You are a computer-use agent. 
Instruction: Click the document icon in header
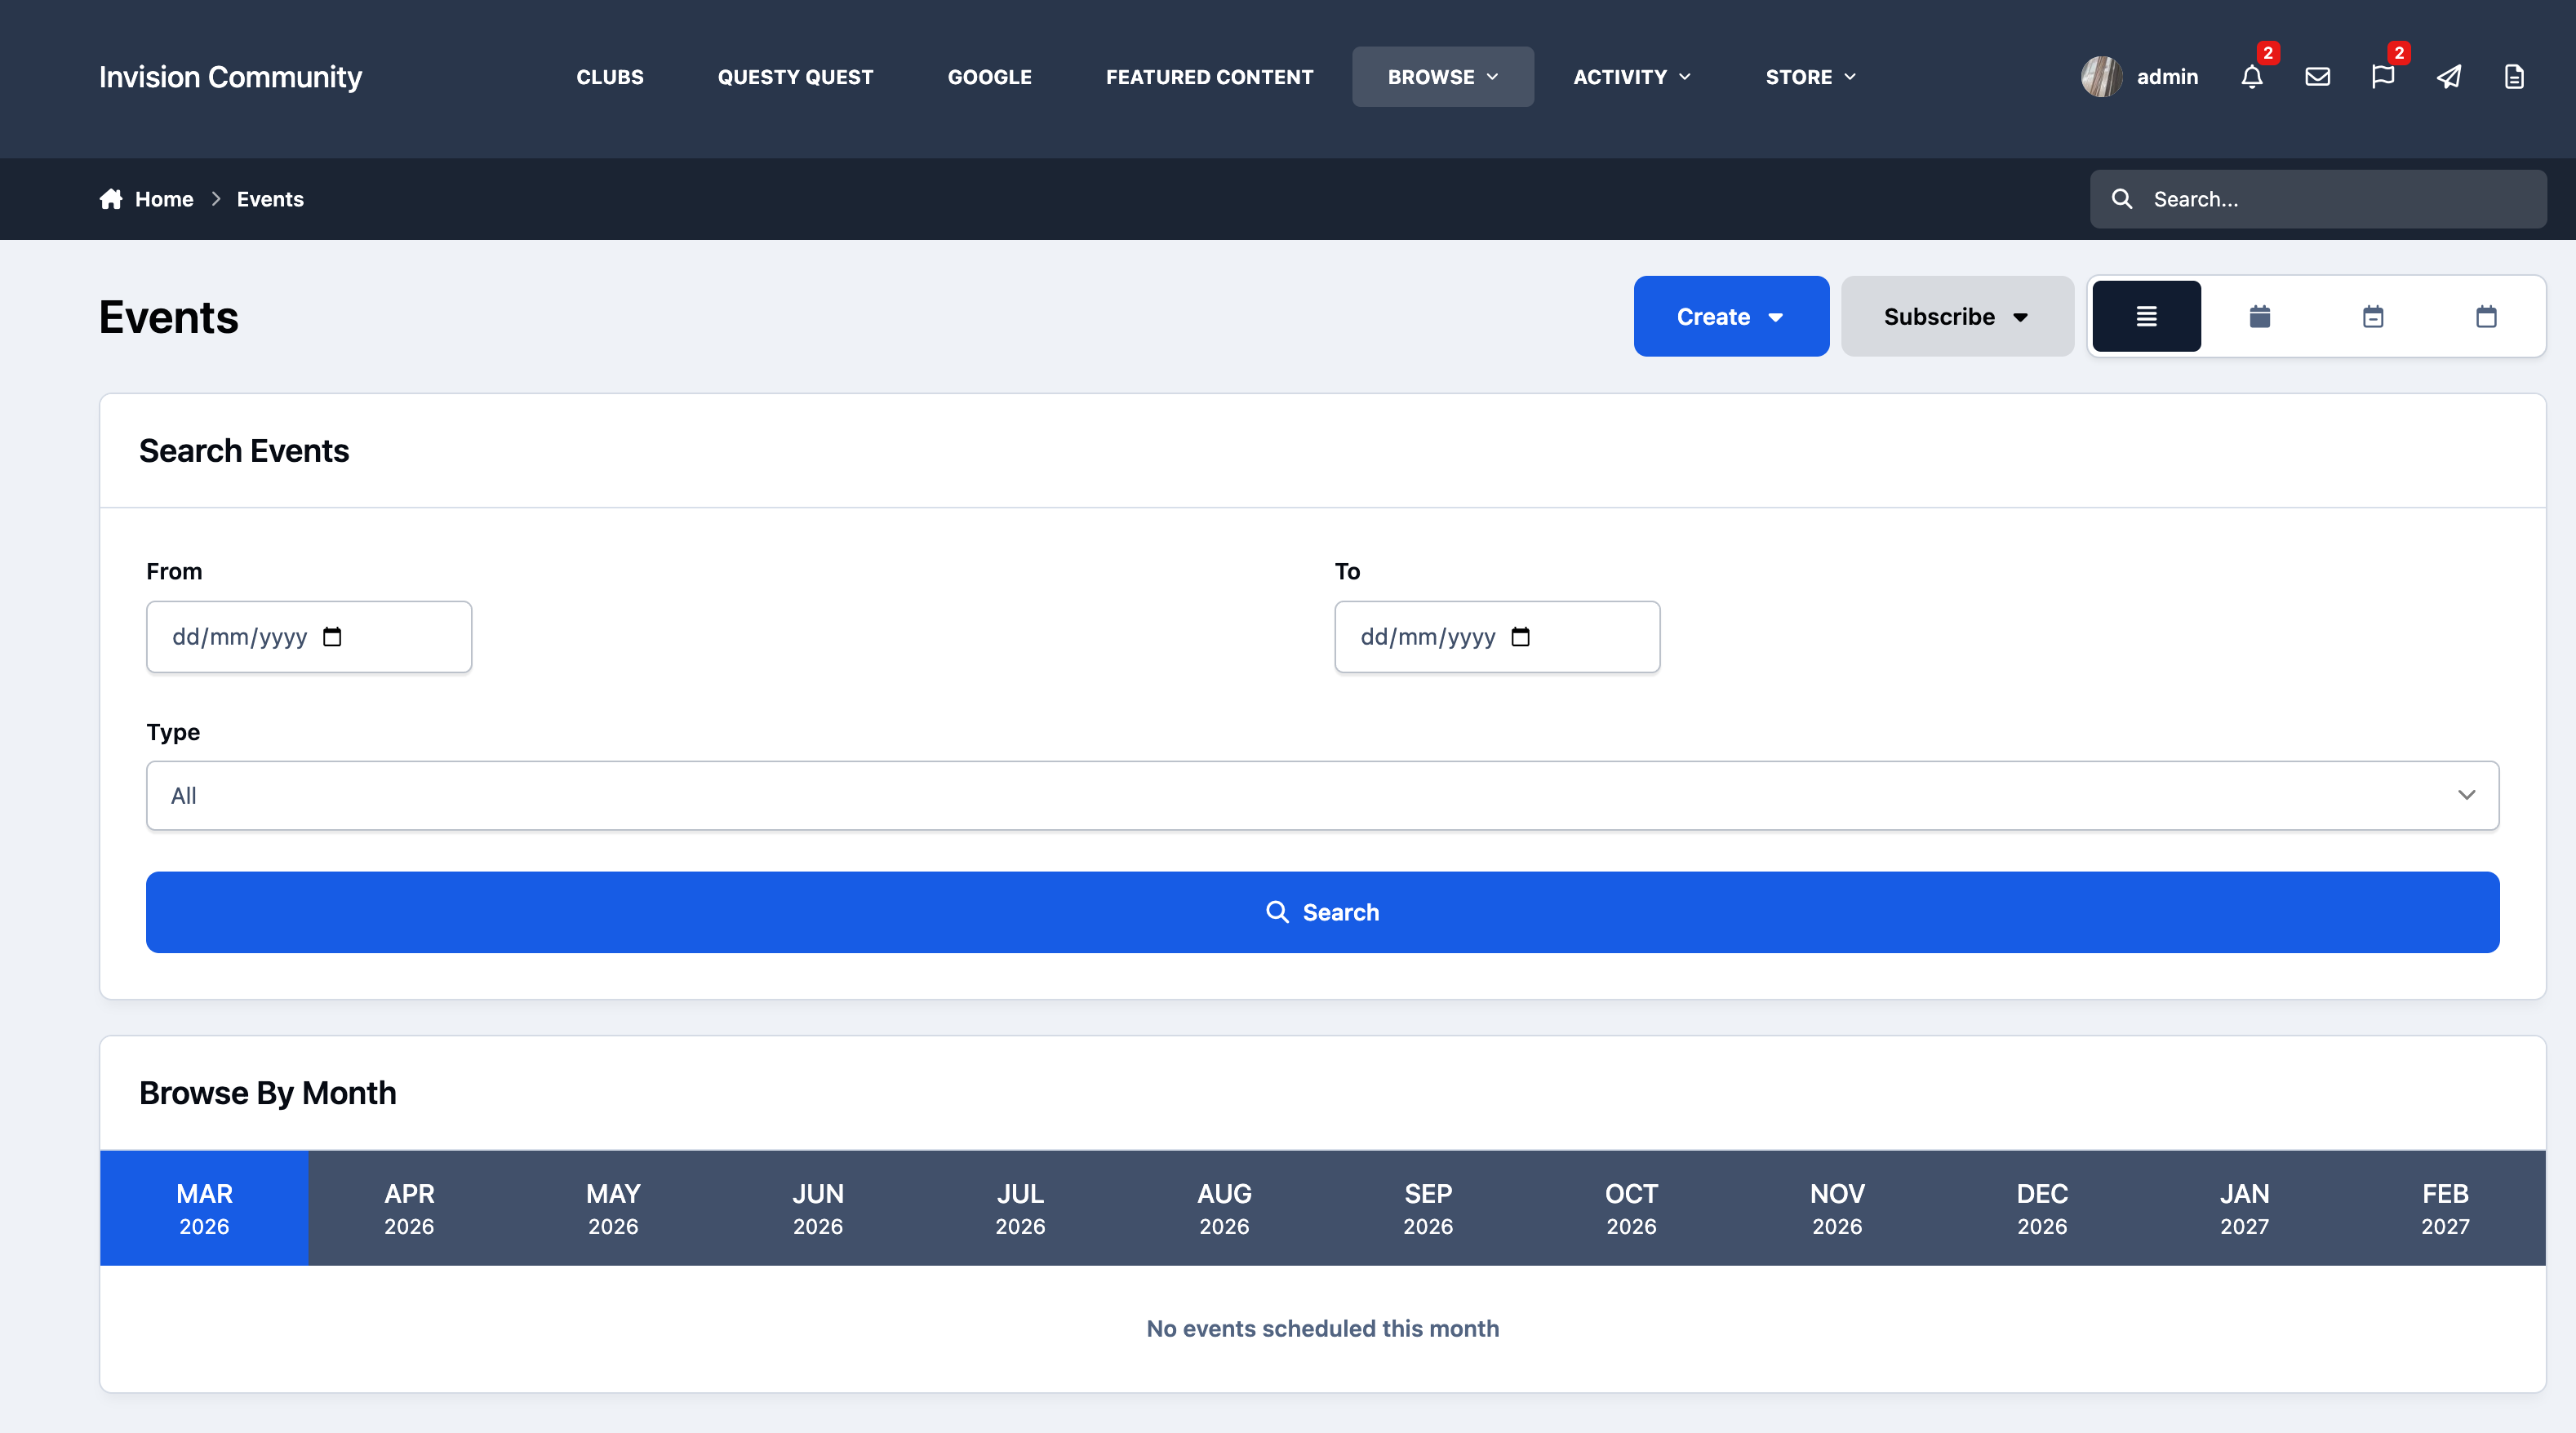click(x=2514, y=77)
